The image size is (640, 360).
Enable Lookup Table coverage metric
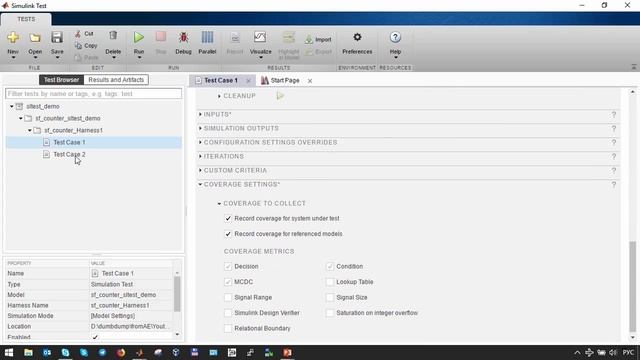330,282
